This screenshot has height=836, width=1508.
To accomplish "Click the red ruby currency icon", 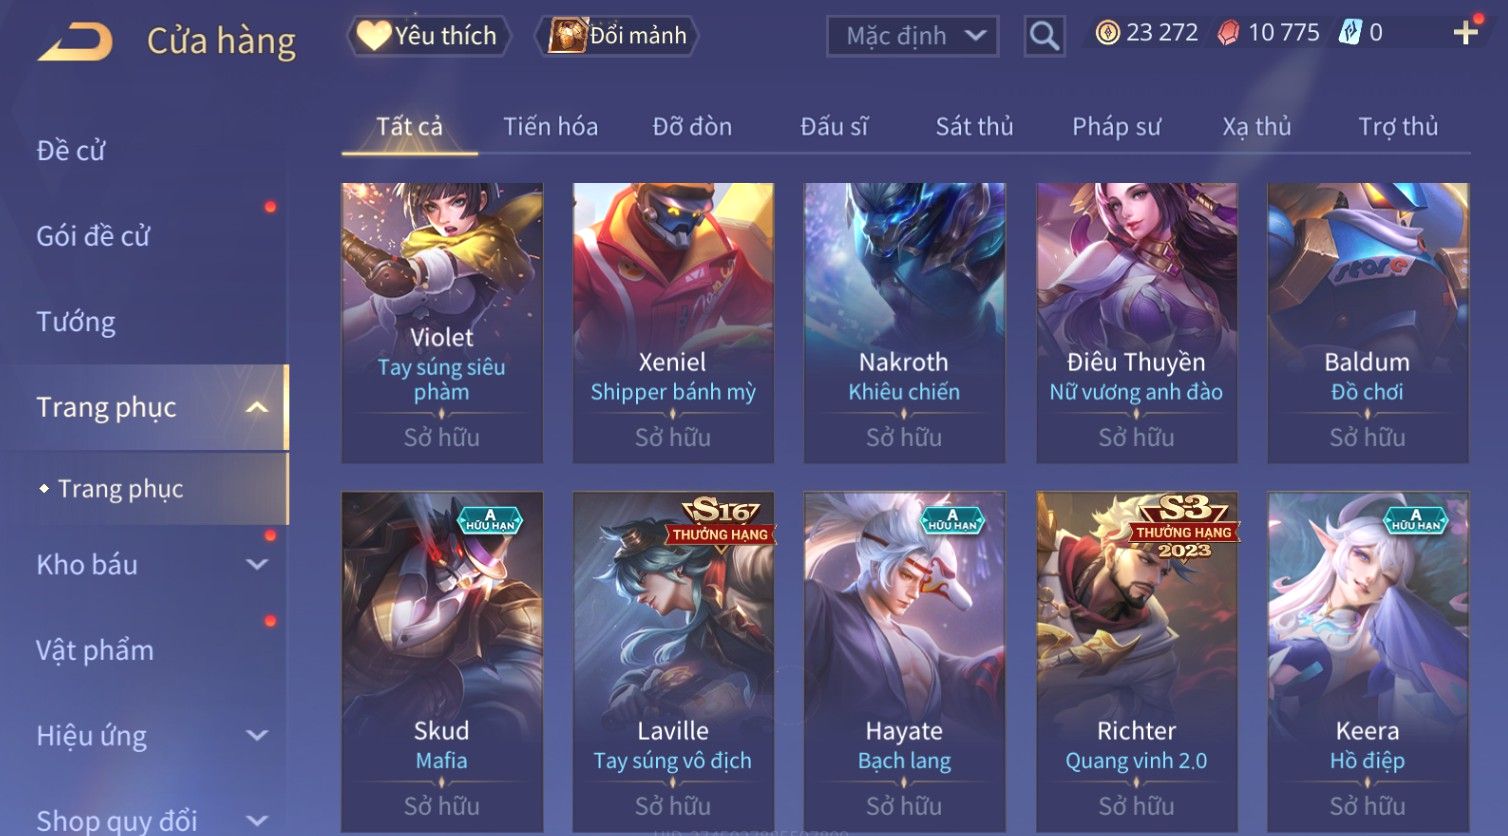I will click(x=1228, y=33).
